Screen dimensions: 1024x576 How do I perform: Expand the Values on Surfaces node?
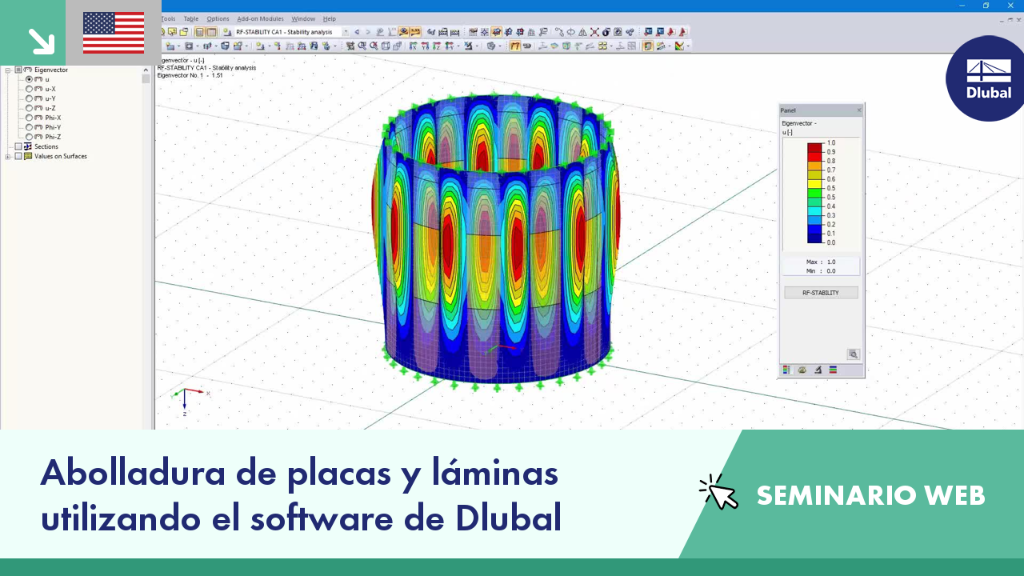click(8, 157)
